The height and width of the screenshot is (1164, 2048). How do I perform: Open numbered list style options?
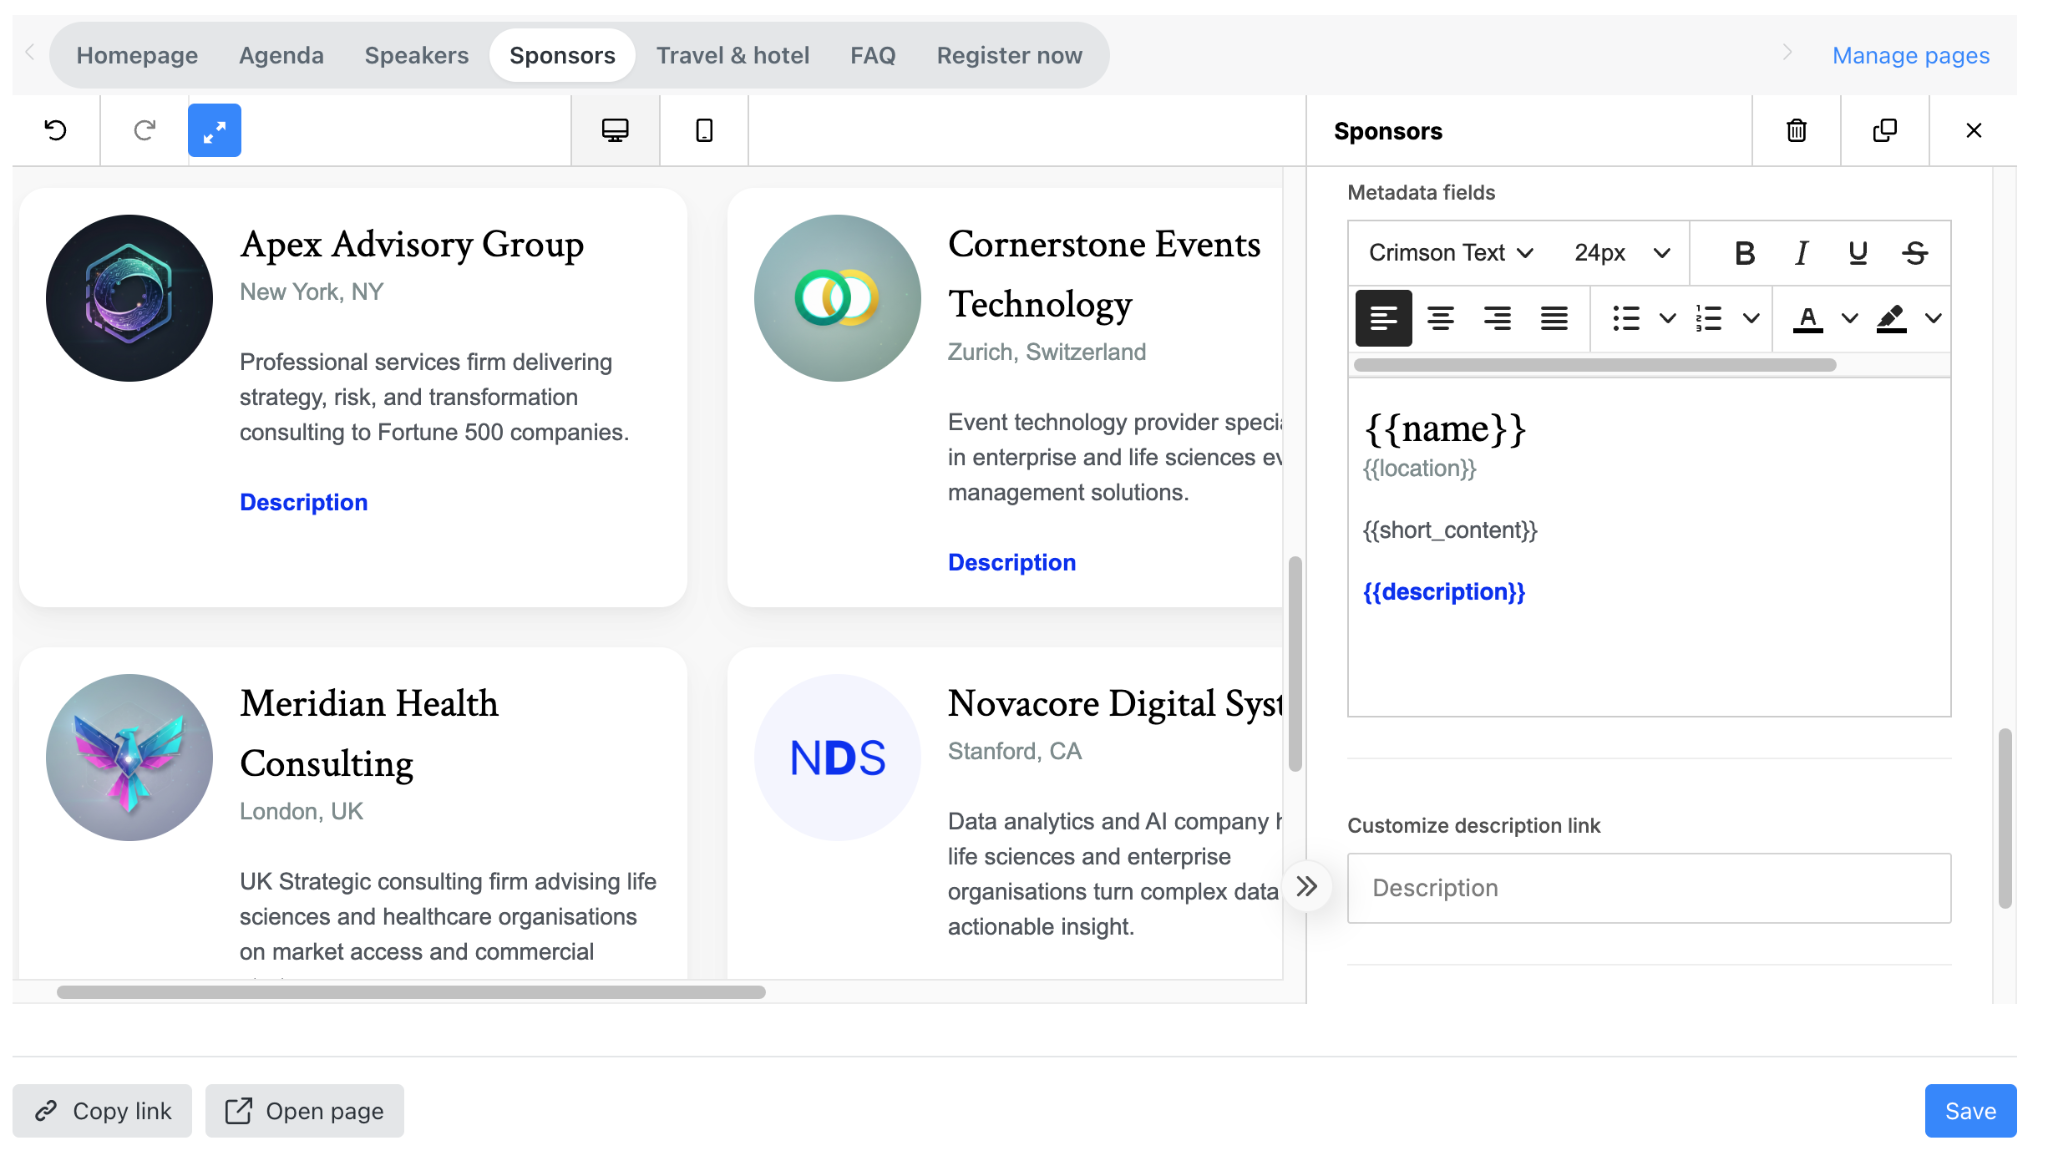[x=1751, y=318]
